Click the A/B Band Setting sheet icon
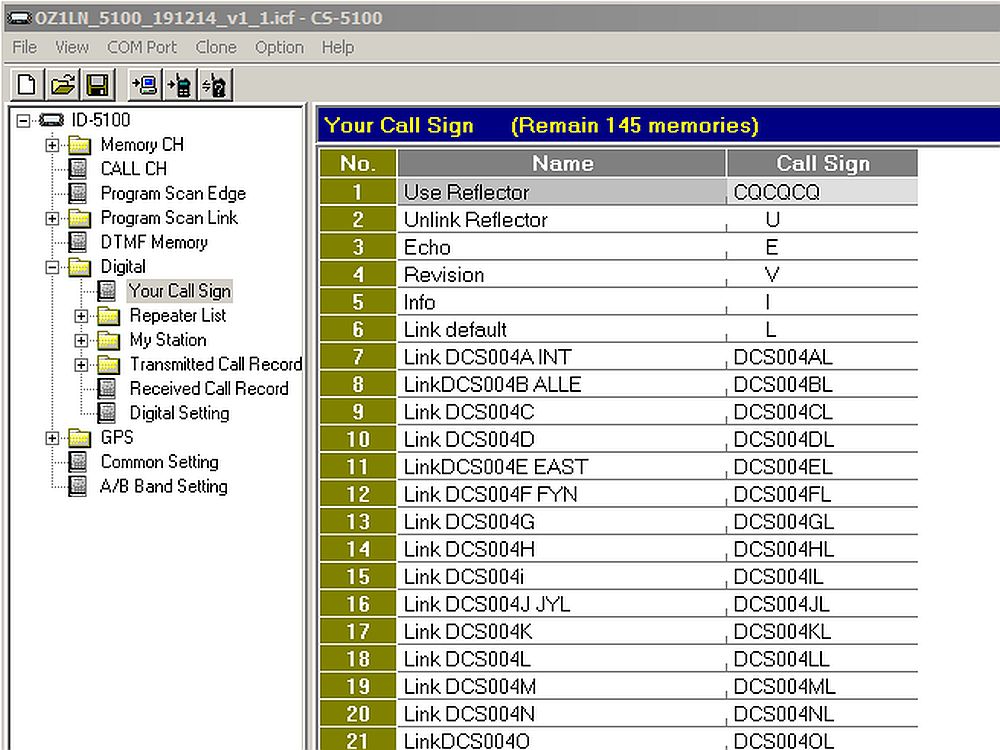Viewport: 1000px width, 750px height. 78,487
